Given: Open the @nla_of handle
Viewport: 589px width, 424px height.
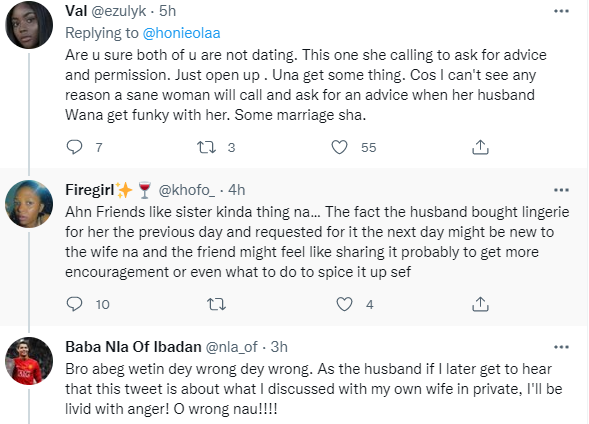Looking at the screenshot, I should coord(231,347).
